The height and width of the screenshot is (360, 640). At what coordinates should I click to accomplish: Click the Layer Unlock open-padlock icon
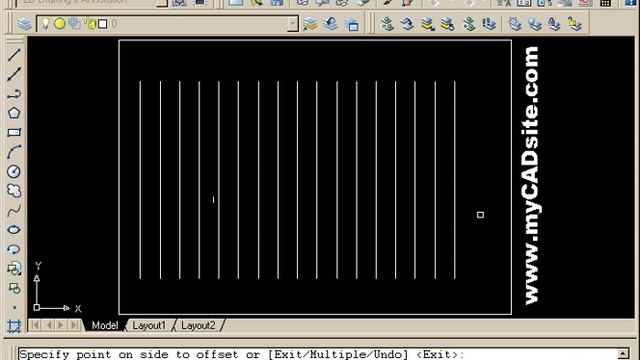(574, 24)
